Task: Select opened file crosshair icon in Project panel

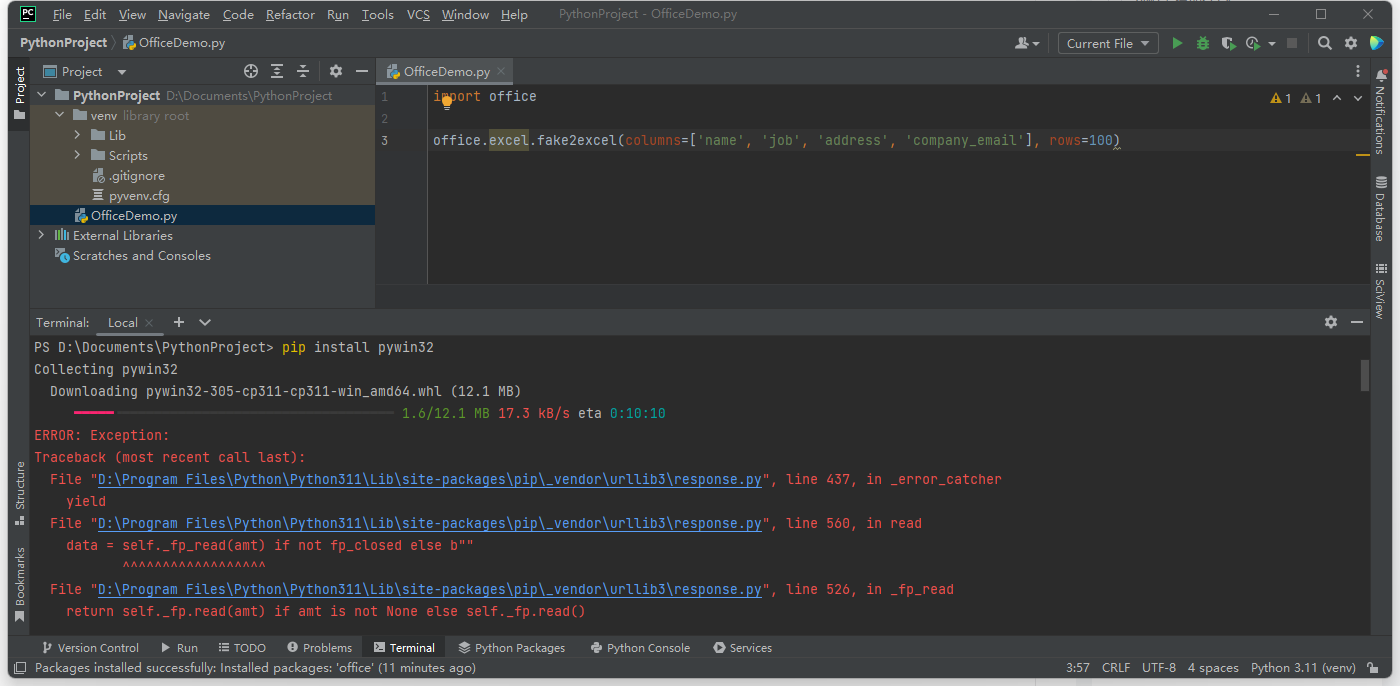Action: (251, 71)
